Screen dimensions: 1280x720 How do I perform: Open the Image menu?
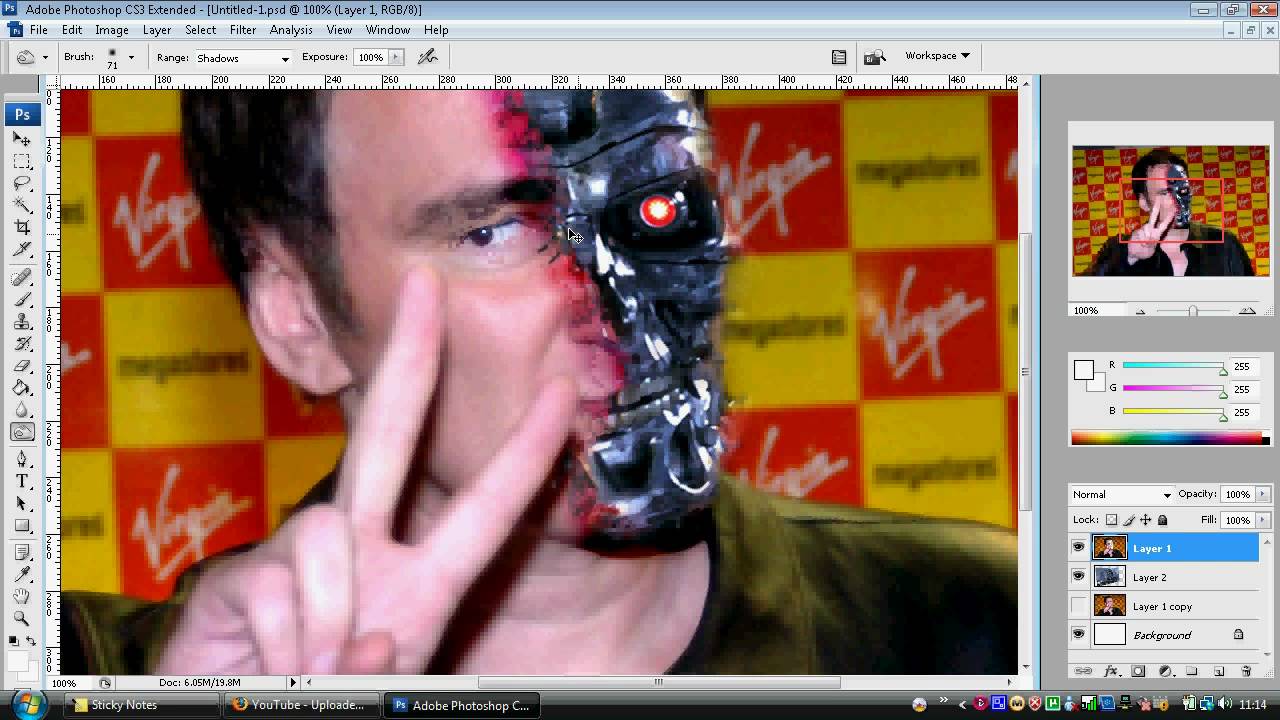[x=112, y=30]
